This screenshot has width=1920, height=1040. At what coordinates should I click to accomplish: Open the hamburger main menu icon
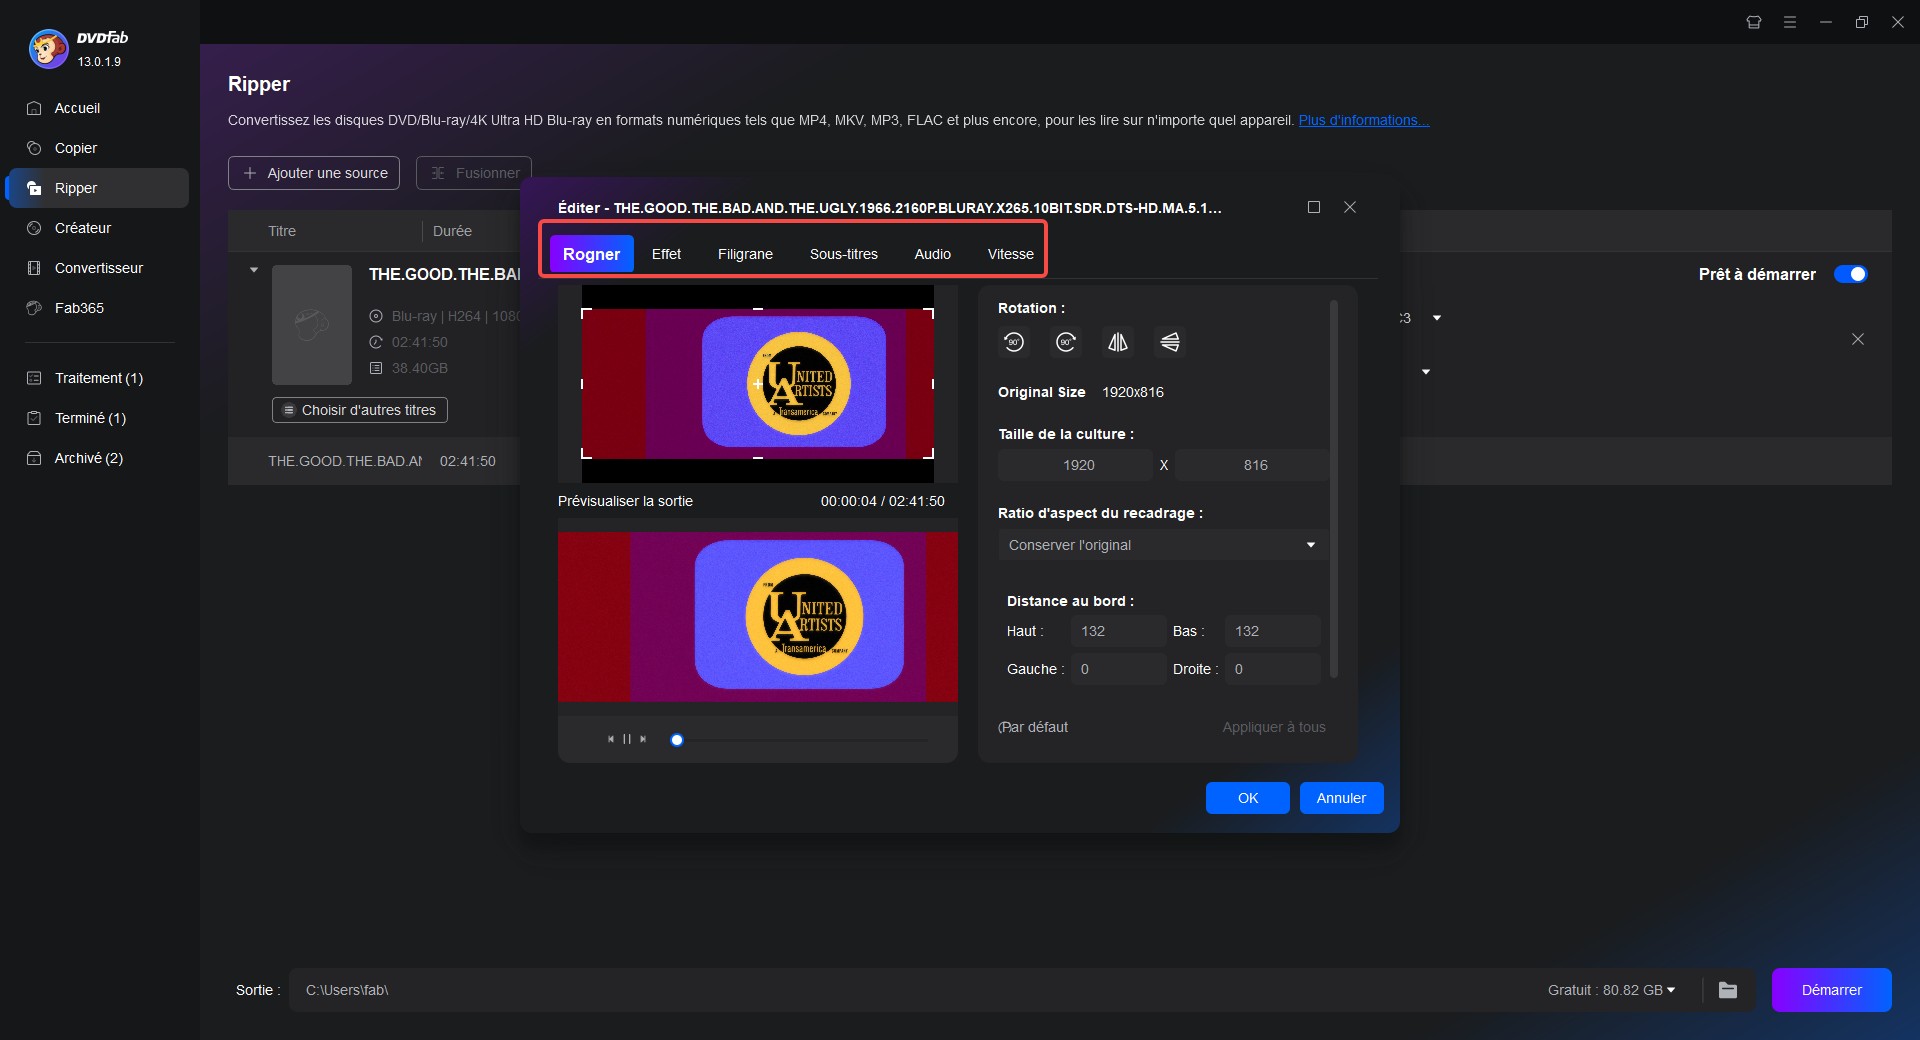(x=1790, y=22)
